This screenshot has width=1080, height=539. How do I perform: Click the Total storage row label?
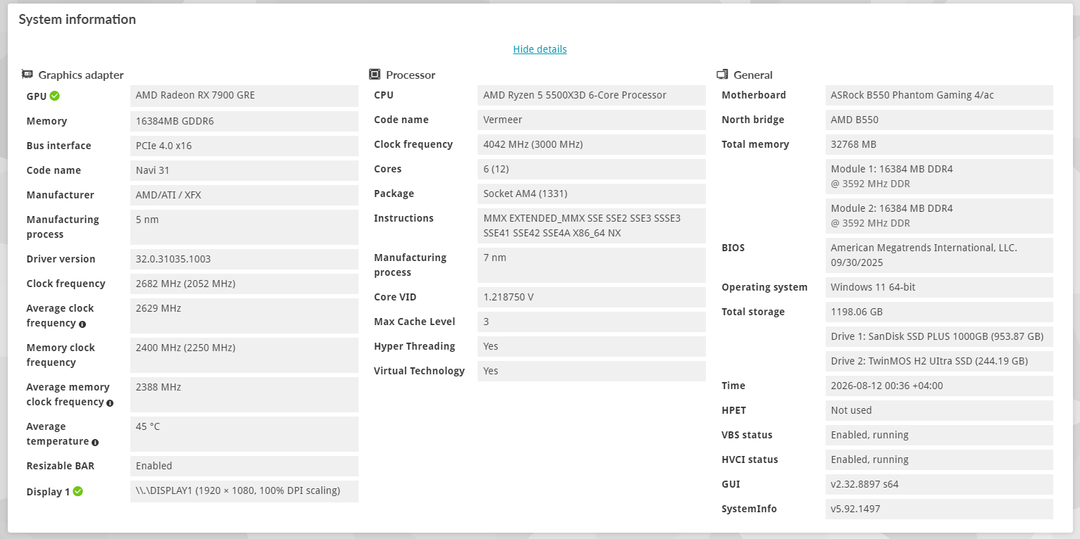point(753,312)
